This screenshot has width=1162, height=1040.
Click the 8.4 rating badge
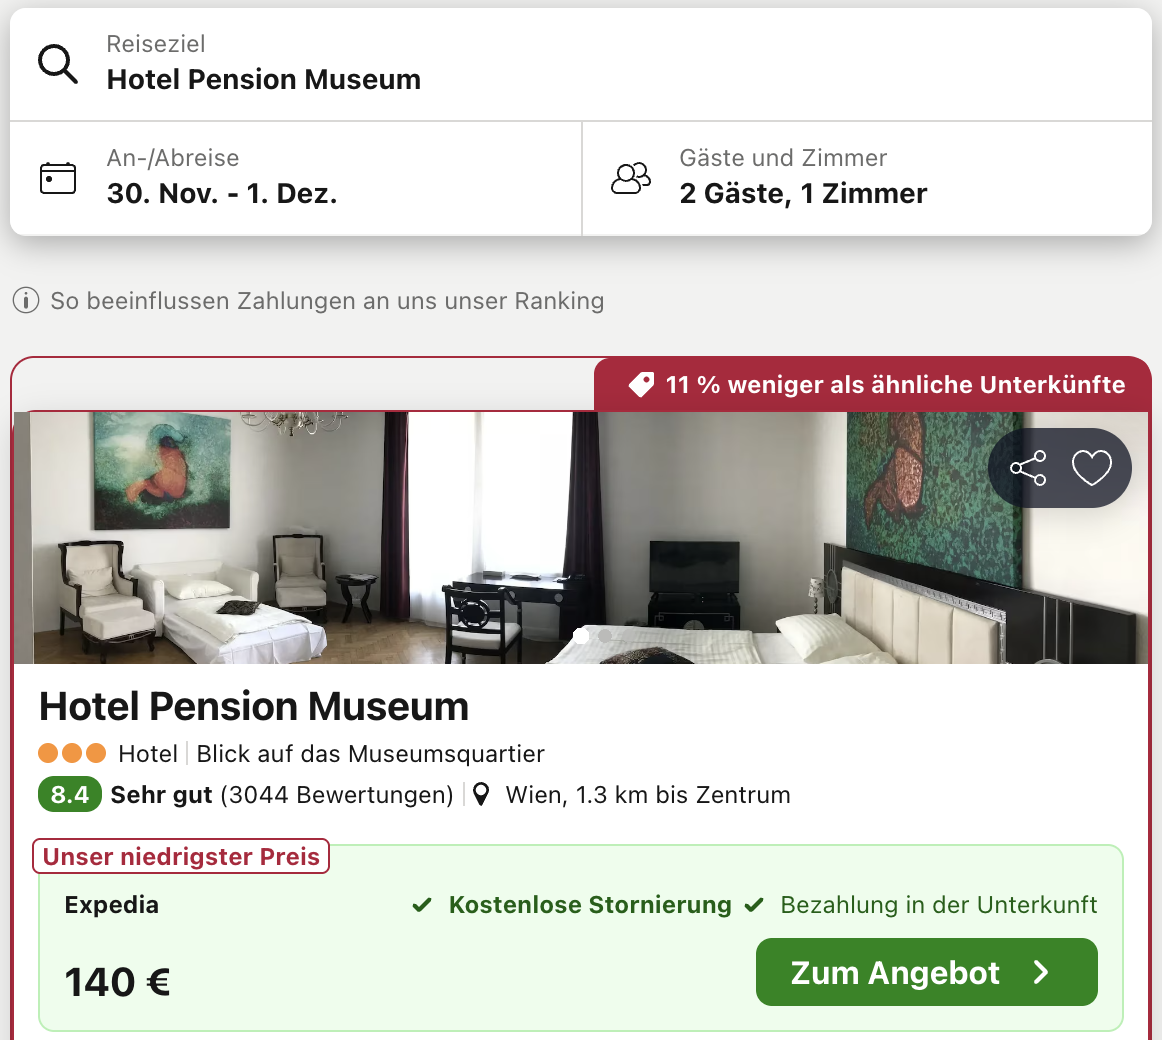pyautogui.click(x=70, y=795)
